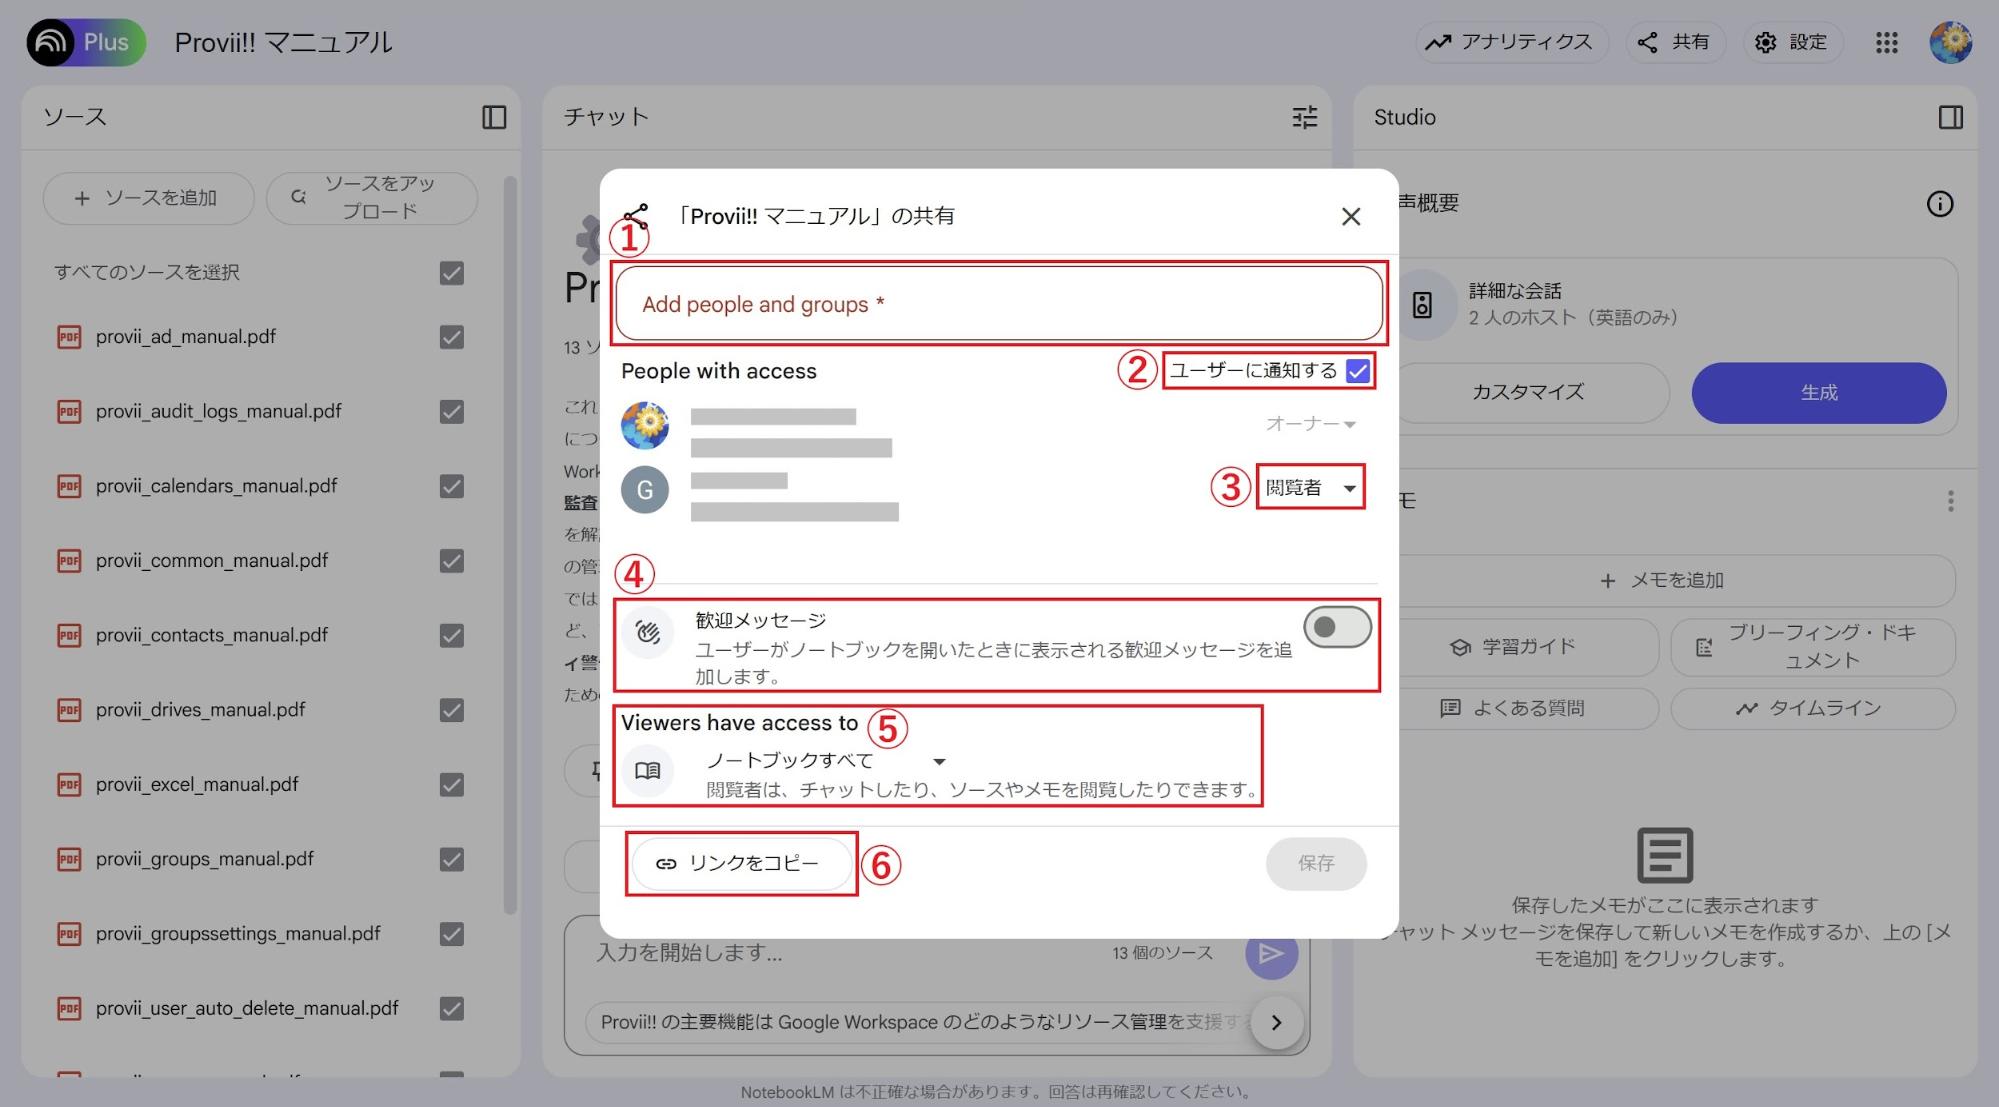This screenshot has height=1107, width=1999.
Task: Open 設定 menu
Action: tap(1792, 42)
